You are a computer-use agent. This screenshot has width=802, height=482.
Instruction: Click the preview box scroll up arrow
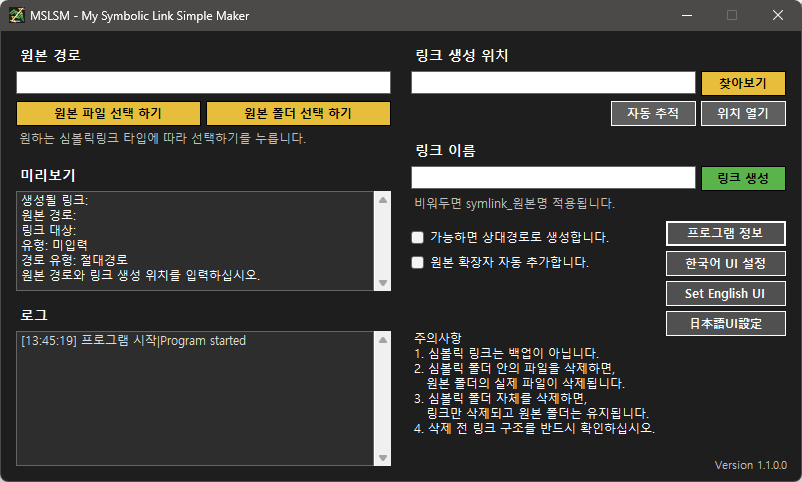[x=383, y=200]
